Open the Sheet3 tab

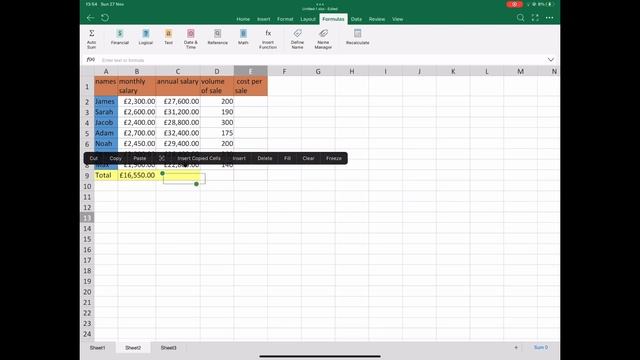pyautogui.click(x=169, y=348)
